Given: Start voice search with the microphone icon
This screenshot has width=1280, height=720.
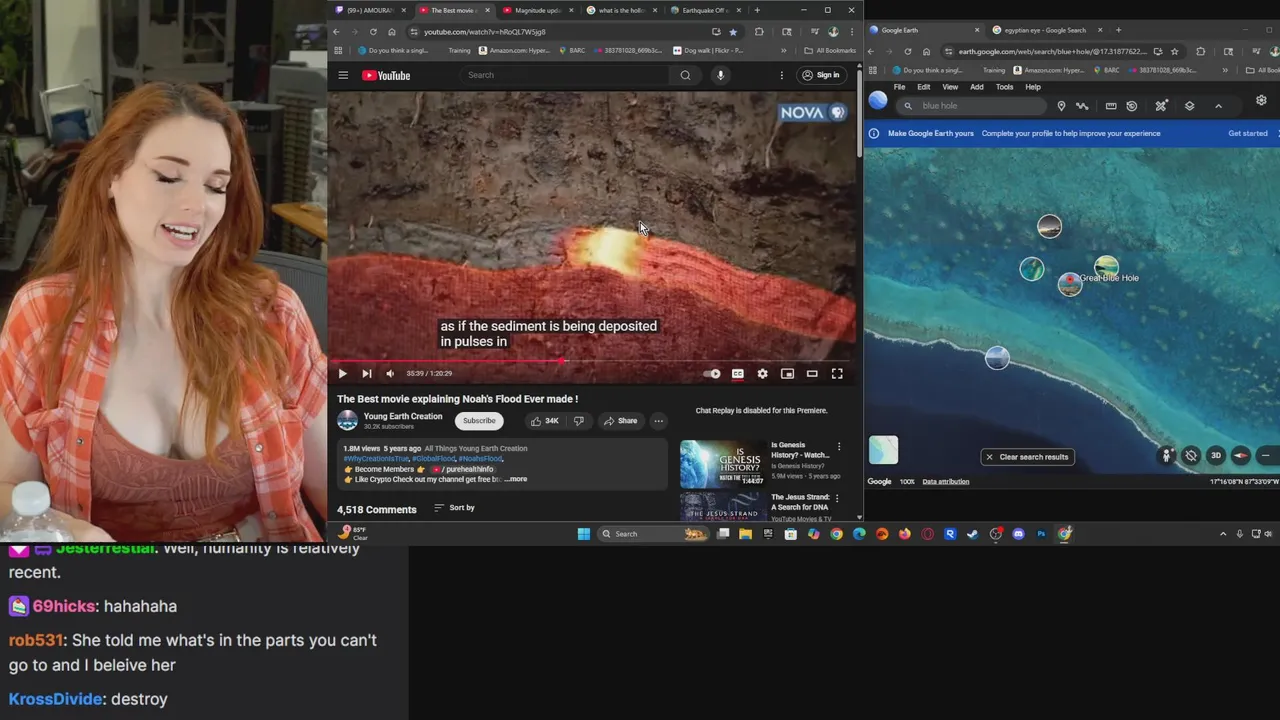Looking at the screenshot, I should [x=720, y=75].
